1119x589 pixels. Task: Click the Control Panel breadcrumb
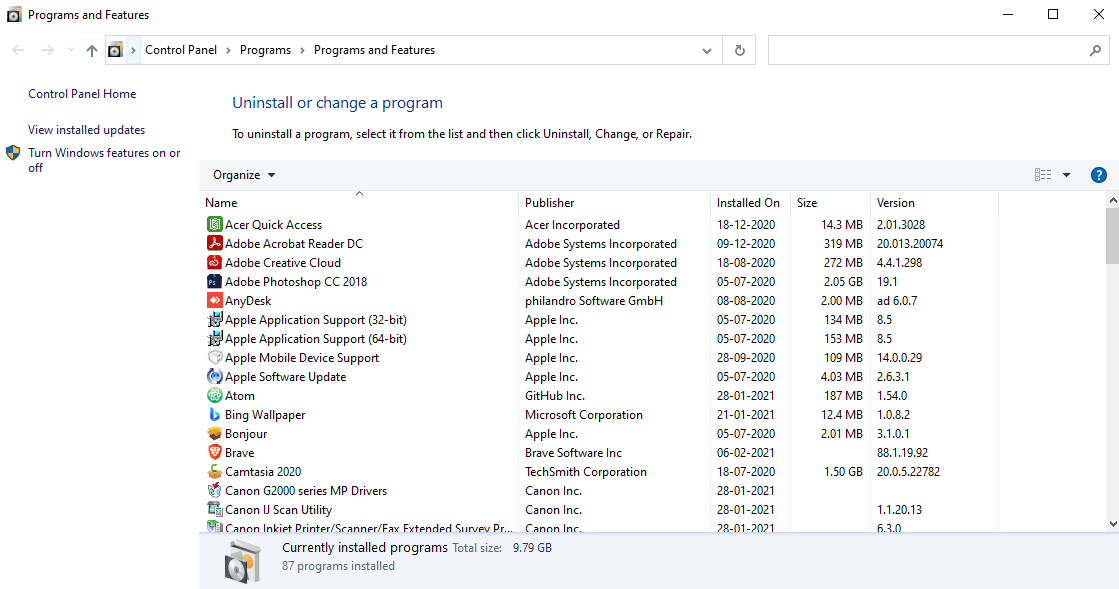(181, 50)
